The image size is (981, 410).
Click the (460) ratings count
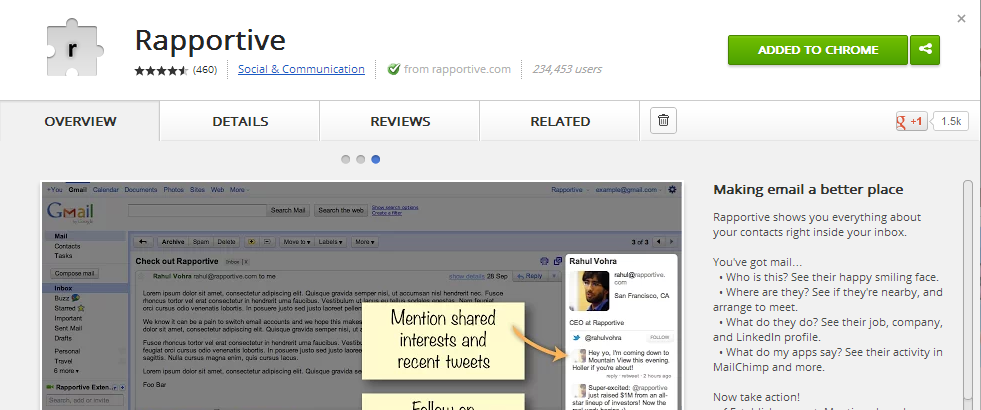[x=205, y=70]
